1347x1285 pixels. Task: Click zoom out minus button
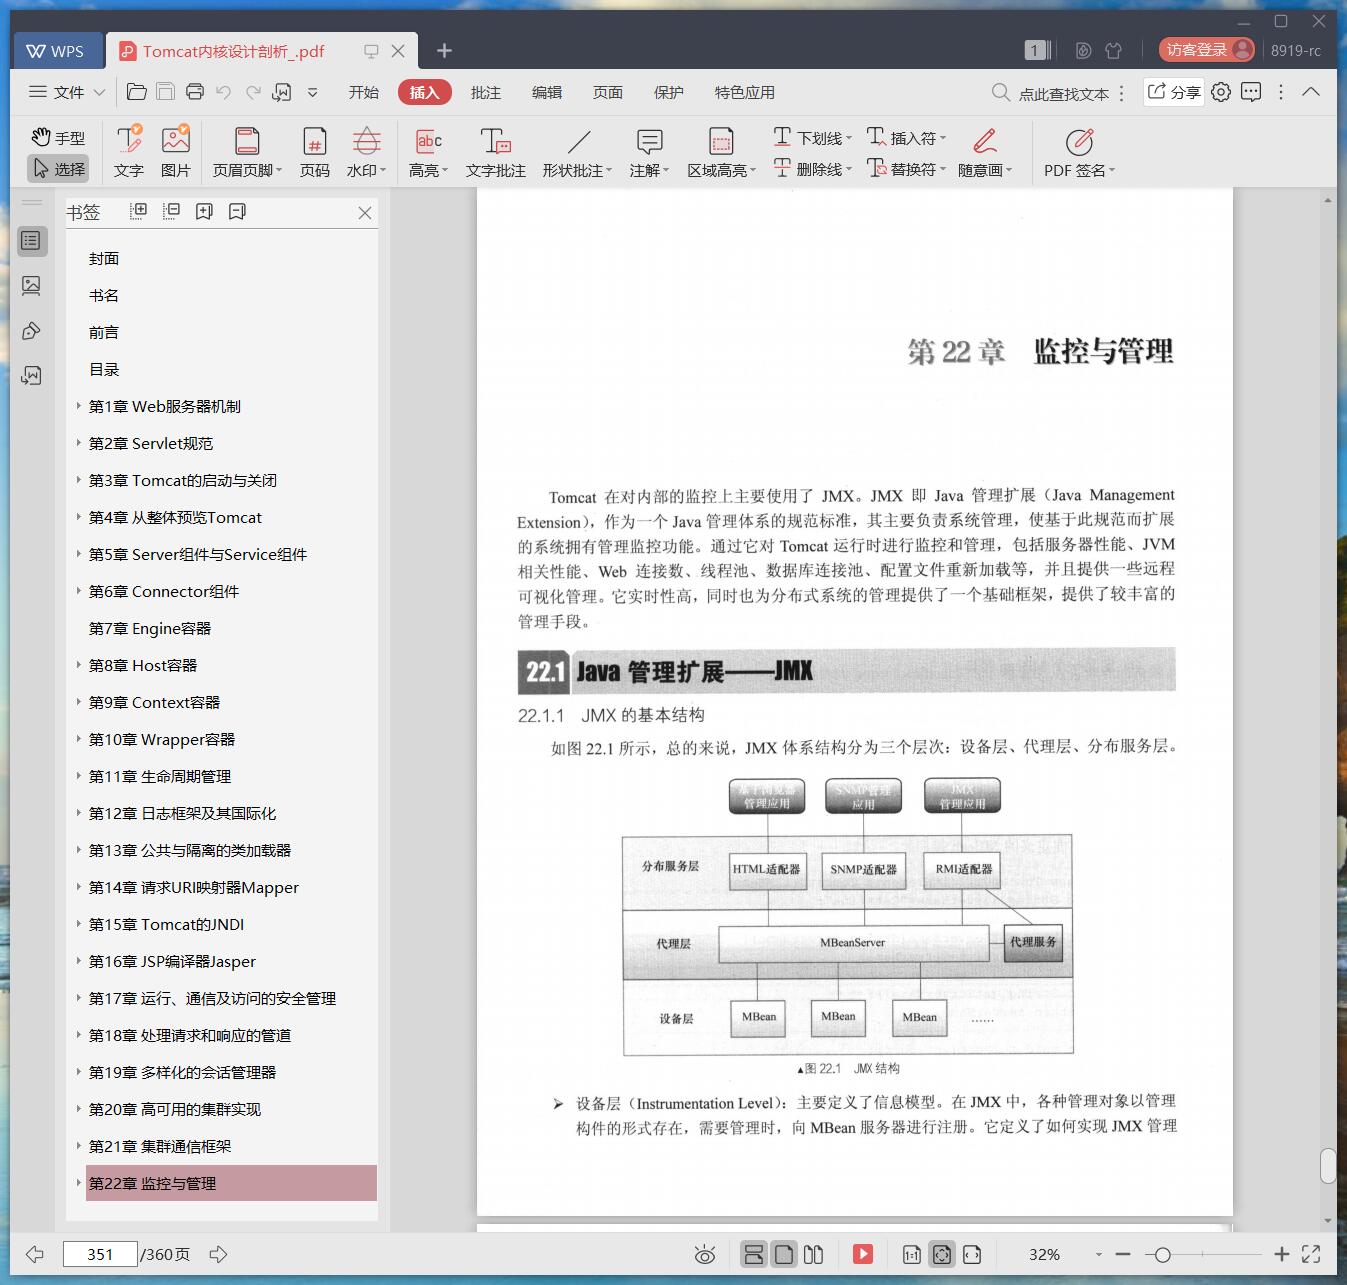click(1123, 1254)
